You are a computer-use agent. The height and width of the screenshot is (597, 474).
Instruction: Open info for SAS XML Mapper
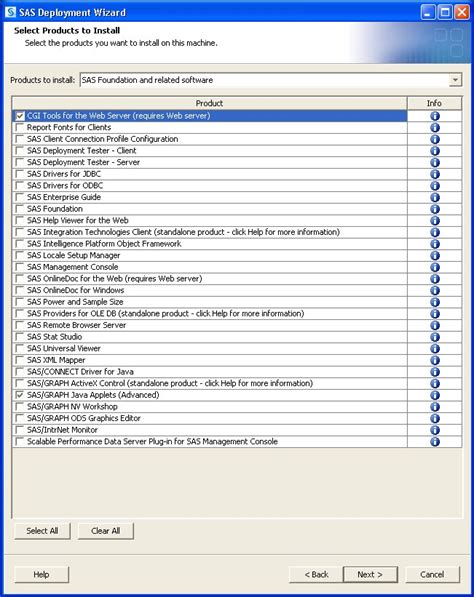pos(435,360)
